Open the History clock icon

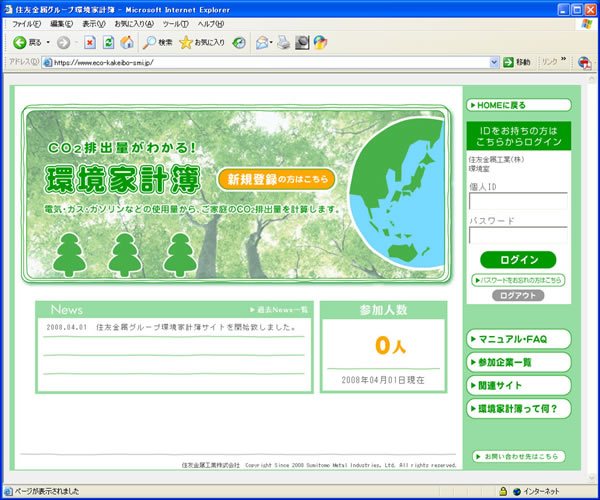coord(239,42)
